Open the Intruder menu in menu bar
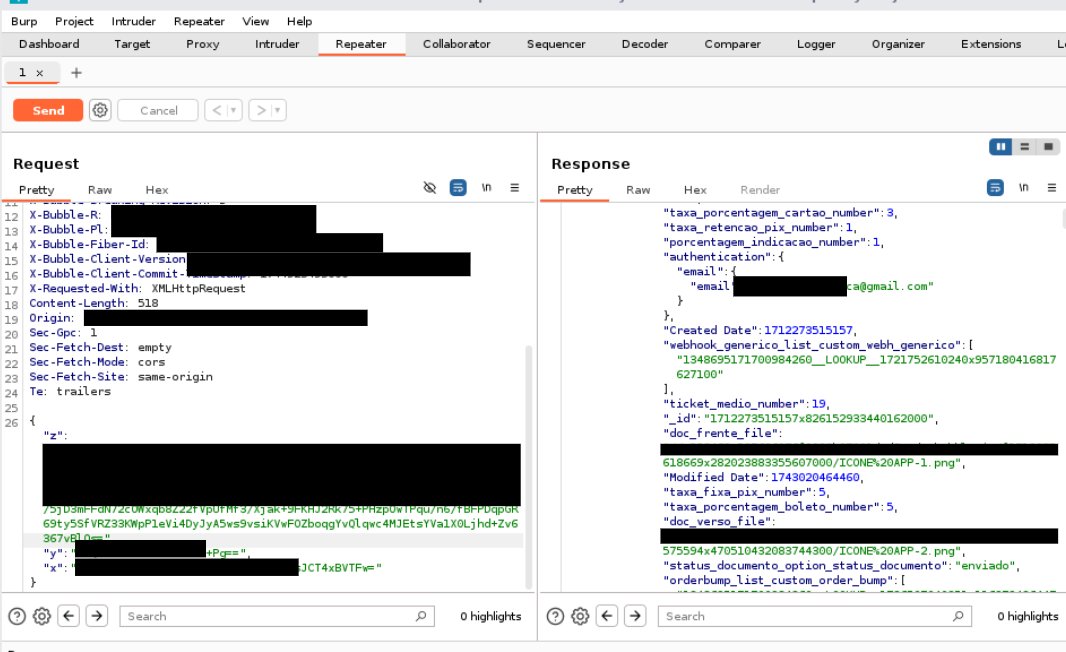 tap(133, 21)
